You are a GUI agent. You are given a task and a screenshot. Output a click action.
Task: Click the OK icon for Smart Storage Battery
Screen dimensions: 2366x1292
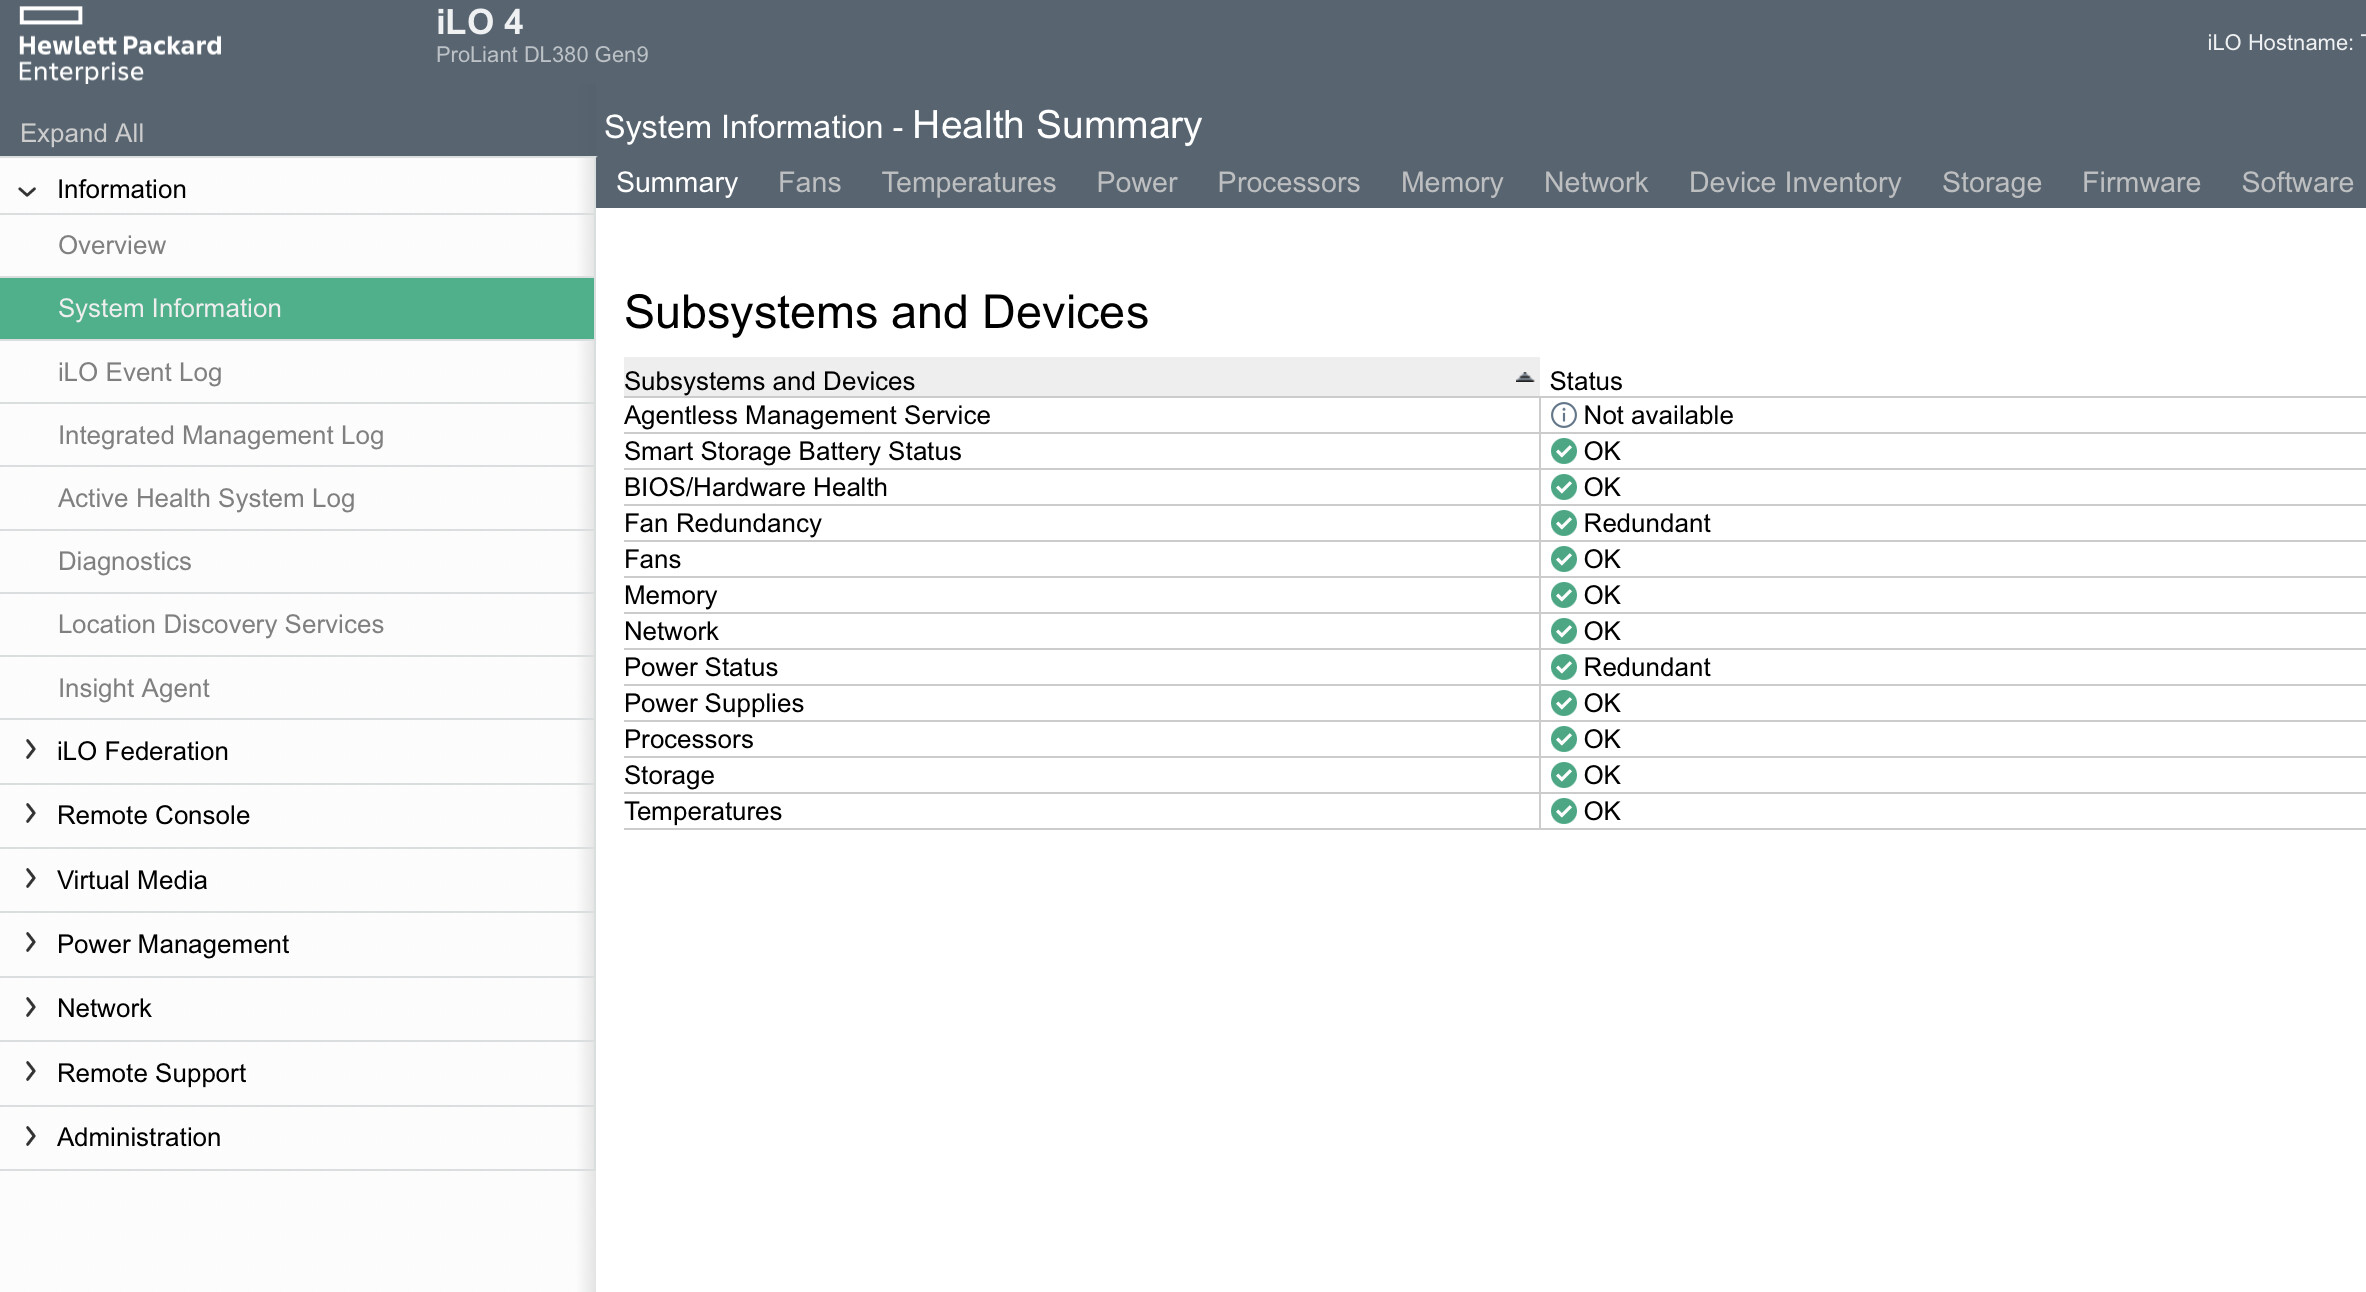1563,451
